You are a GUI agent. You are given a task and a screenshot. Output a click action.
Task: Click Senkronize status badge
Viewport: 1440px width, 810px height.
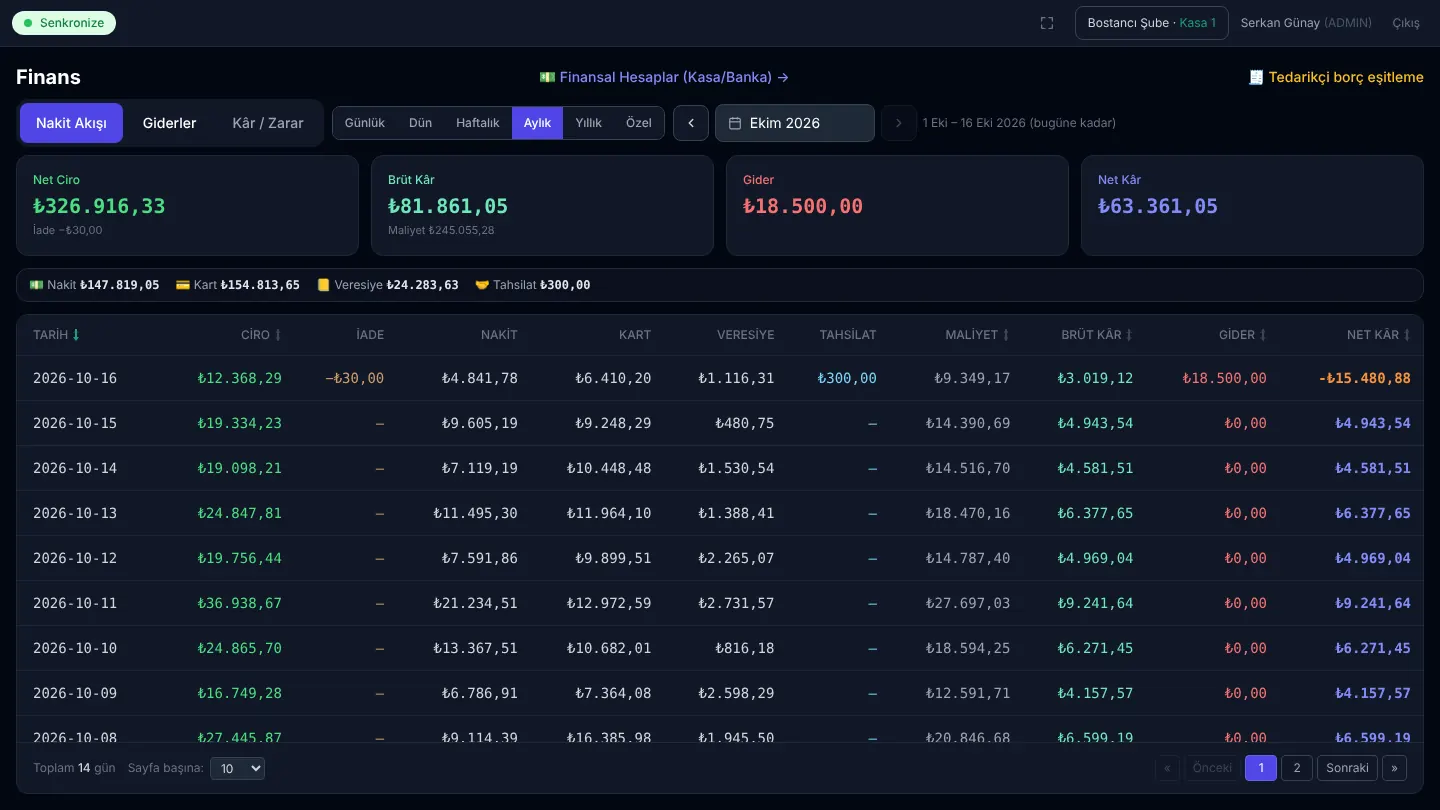click(x=64, y=23)
